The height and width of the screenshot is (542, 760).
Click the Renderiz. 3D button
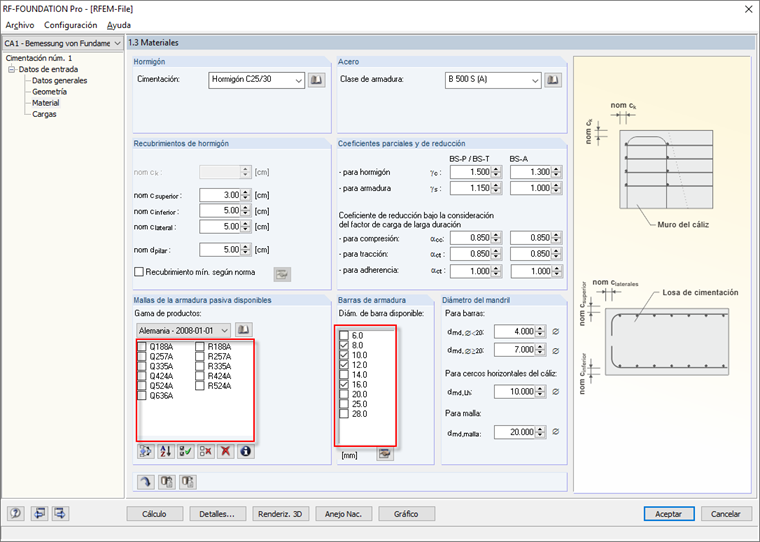[280, 514]
